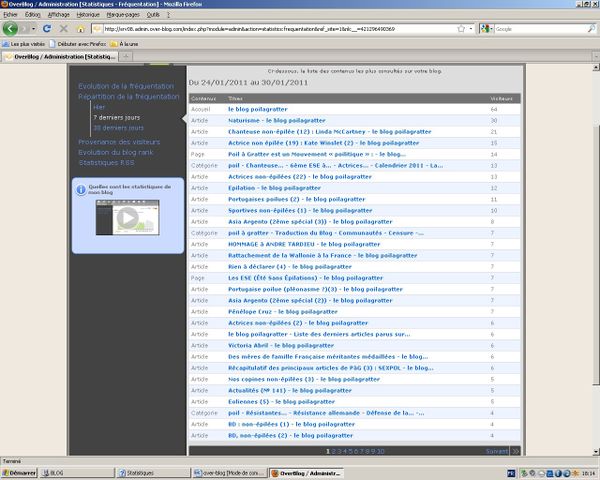Click the Titres column header
The height and width of the screenshot is (480, 600).
pos(235,99)
